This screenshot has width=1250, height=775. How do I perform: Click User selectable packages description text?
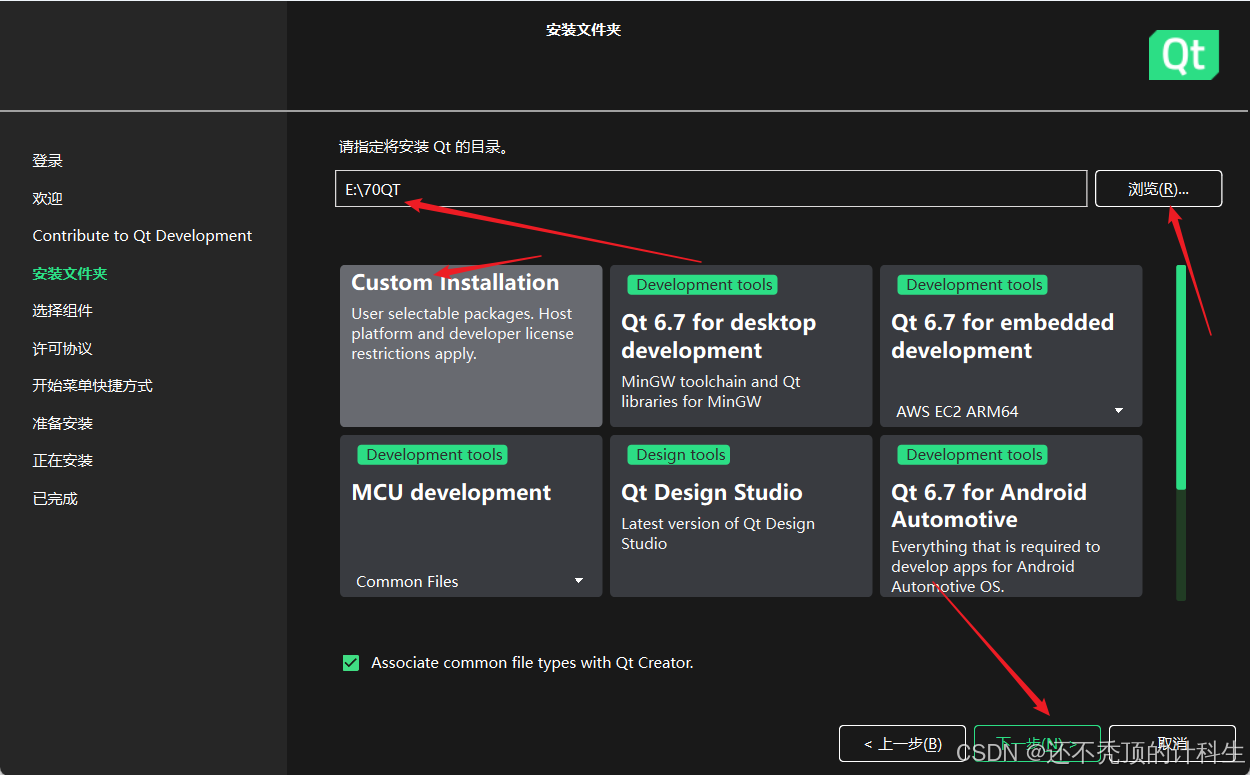click(462, 334)
